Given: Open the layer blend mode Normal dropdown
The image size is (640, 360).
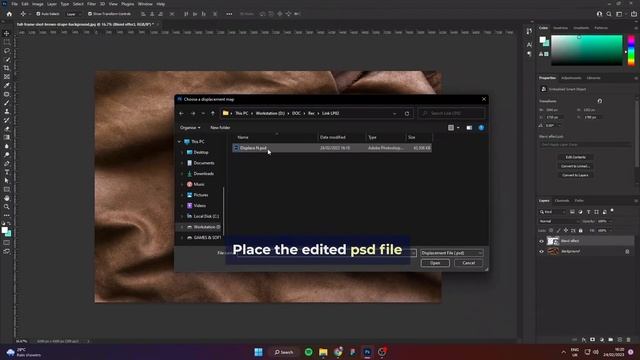Looking at the screenshot, I should pyautogui.click(x=559, y=221).
